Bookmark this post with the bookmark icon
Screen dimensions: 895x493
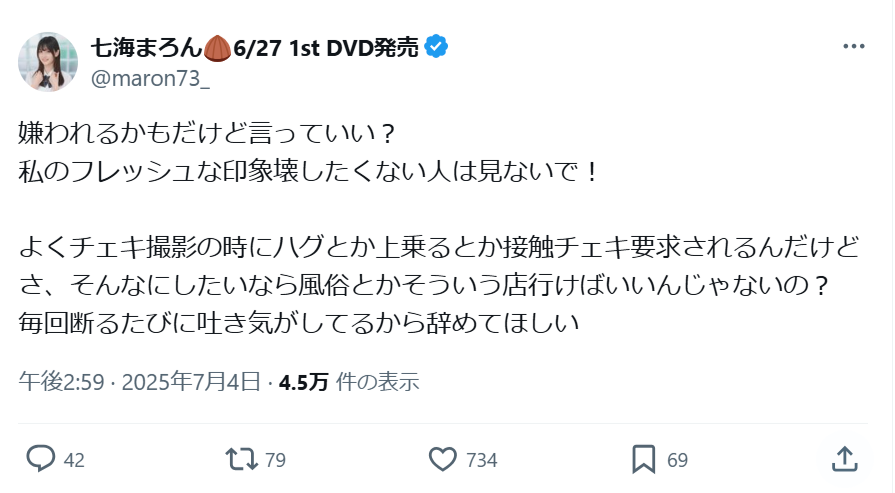click(x=644, y=459)
